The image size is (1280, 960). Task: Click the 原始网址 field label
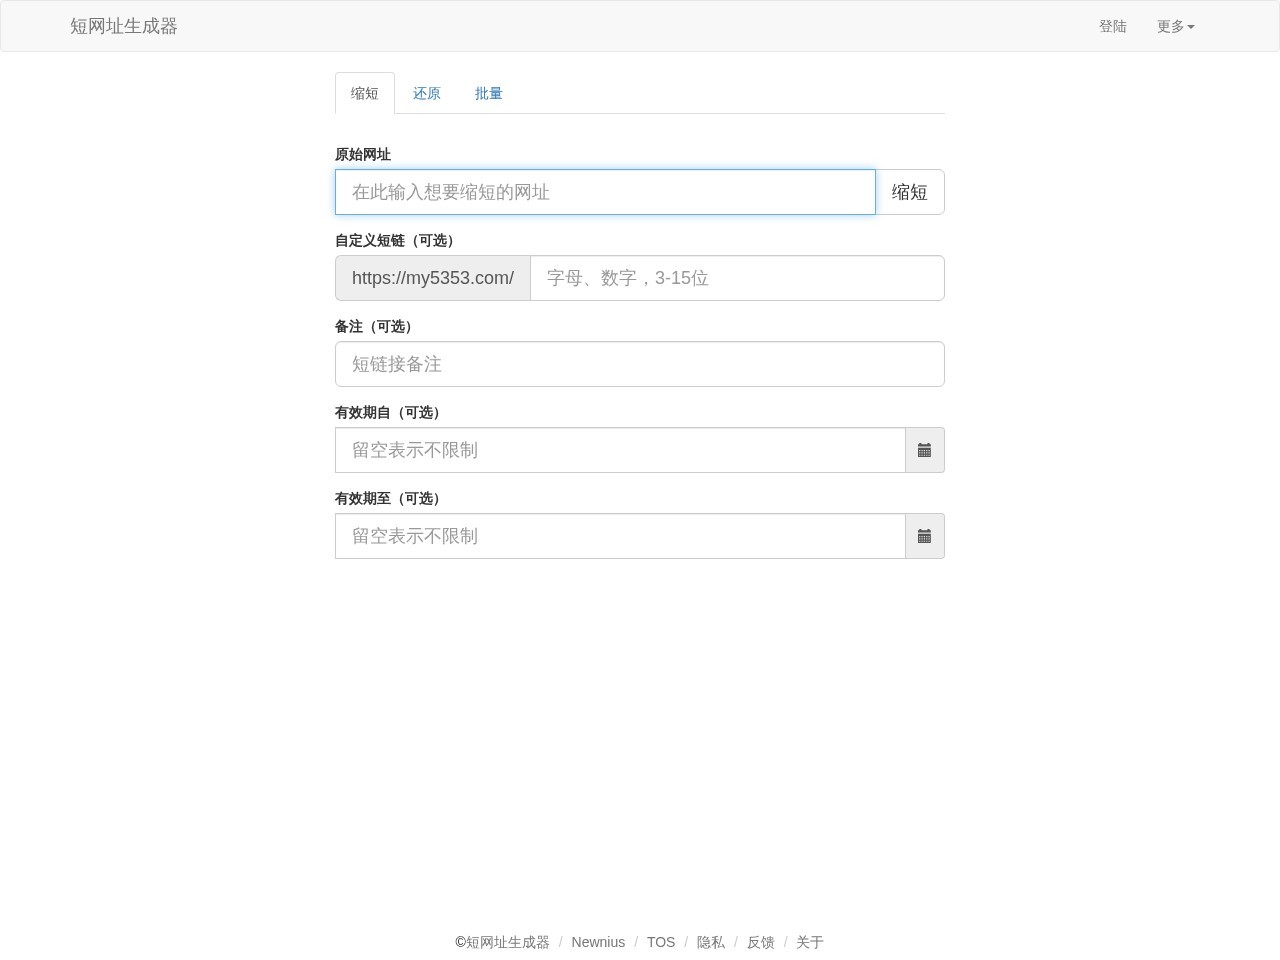(x=363, y=155)
